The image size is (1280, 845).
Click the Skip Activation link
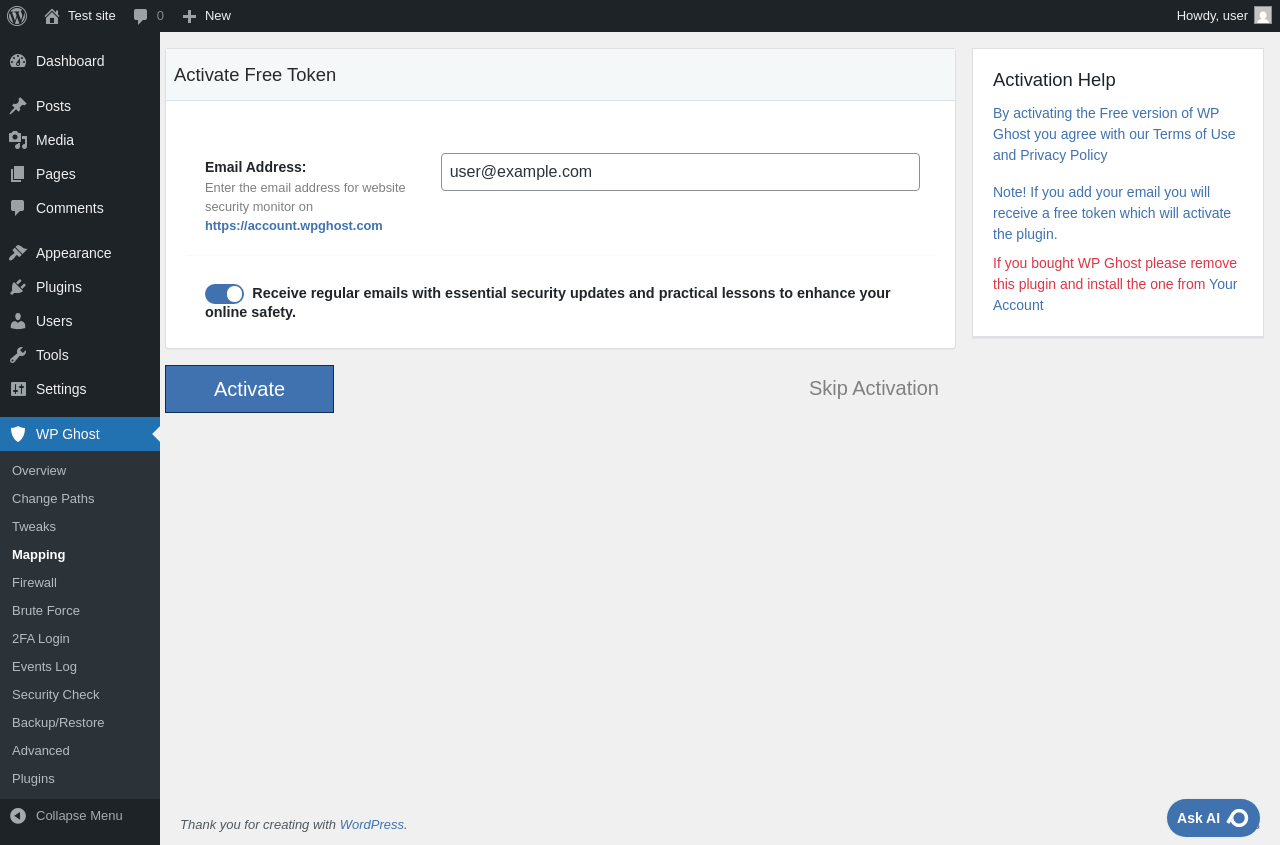[x=873, y=388]
